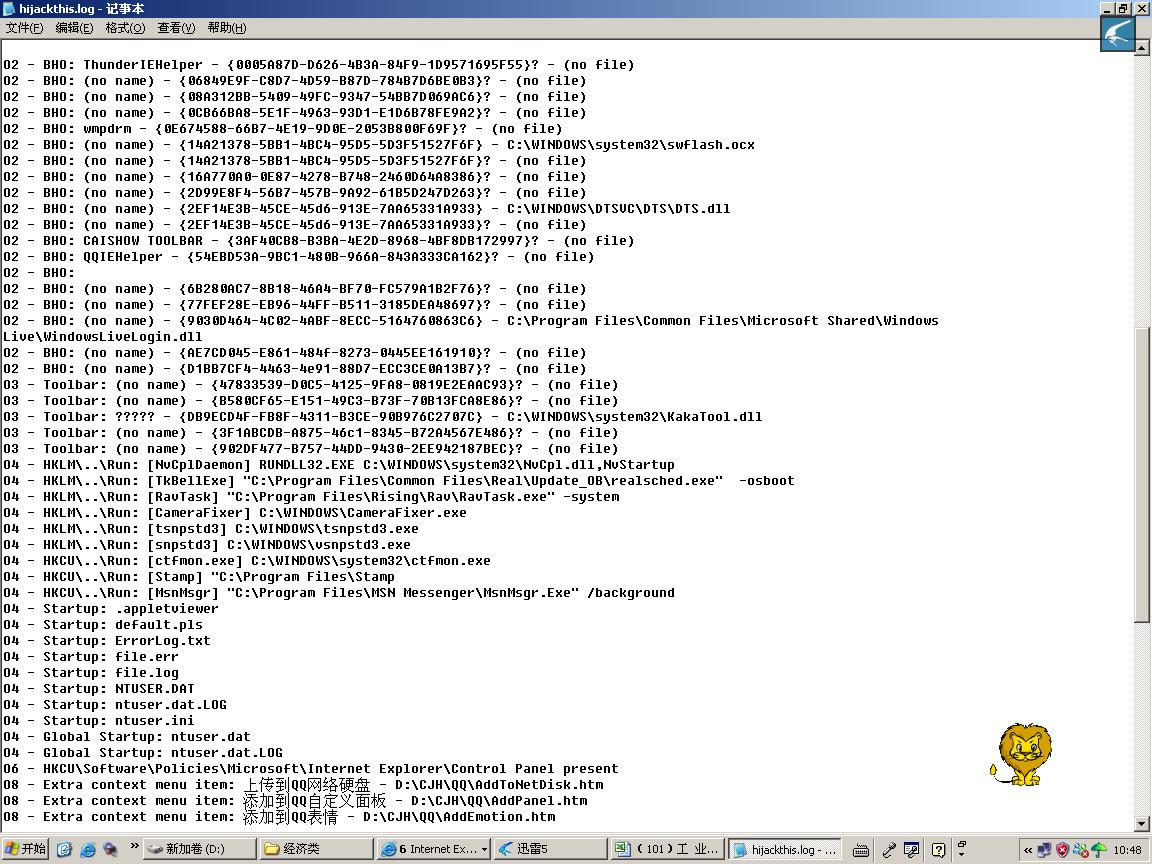Click the AddPanel.htm context menu line
1152x864 pixels.
pos(295,802)
